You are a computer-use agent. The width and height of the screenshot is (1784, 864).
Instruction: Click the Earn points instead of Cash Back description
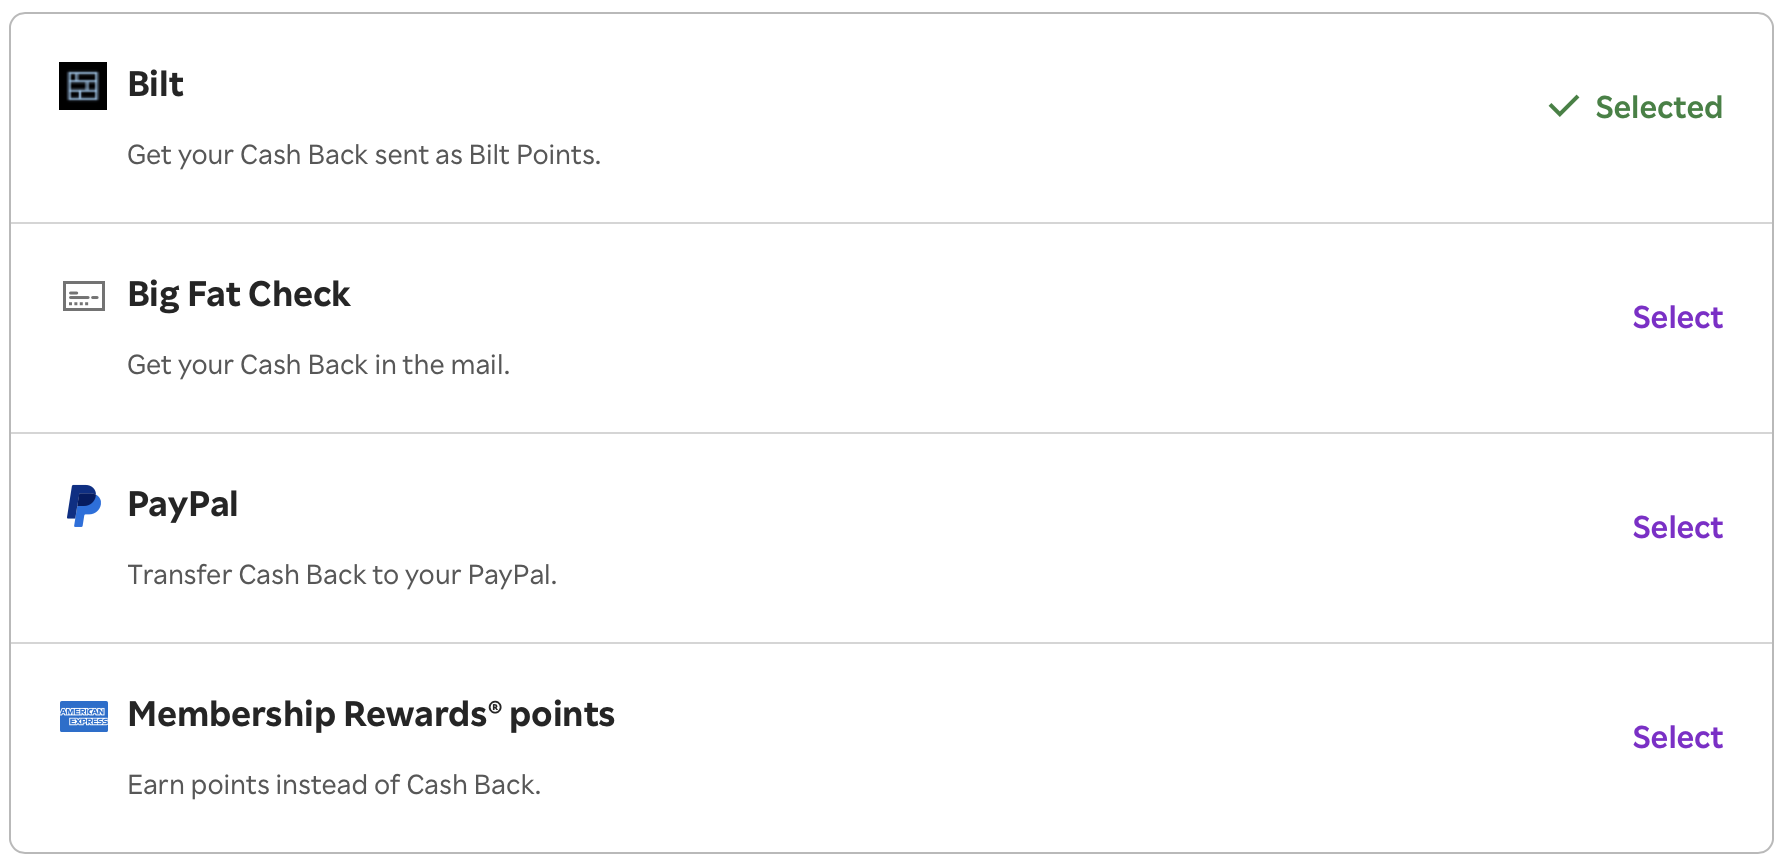(x=335, y=785)
